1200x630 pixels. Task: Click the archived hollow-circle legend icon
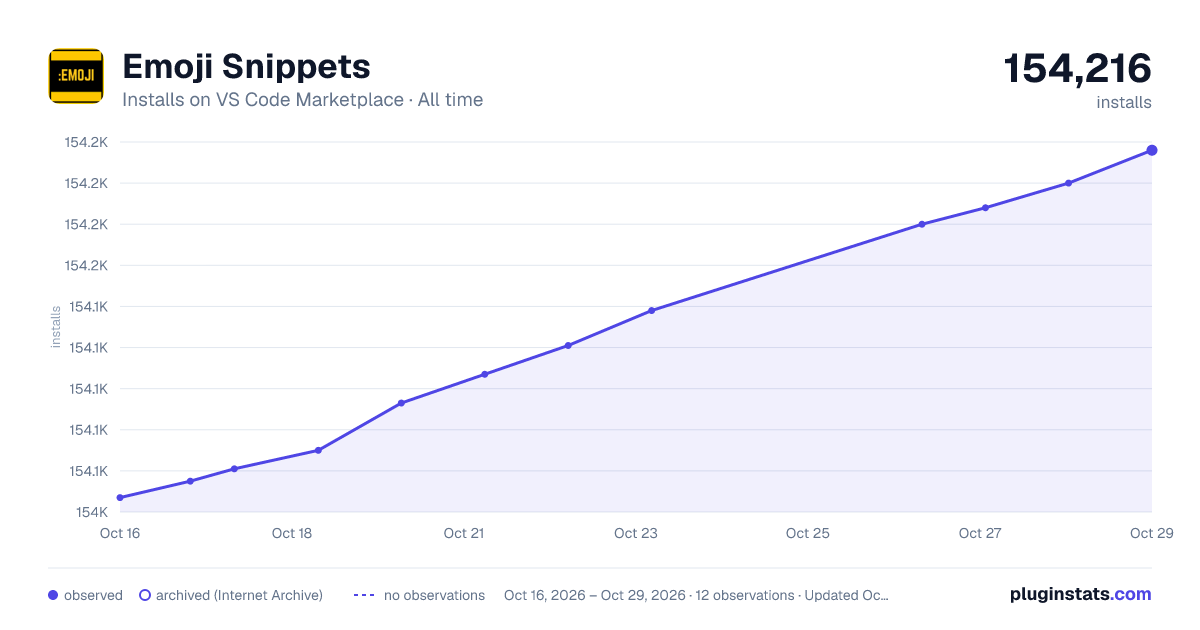pyautogui.click(x=144, y=595)
